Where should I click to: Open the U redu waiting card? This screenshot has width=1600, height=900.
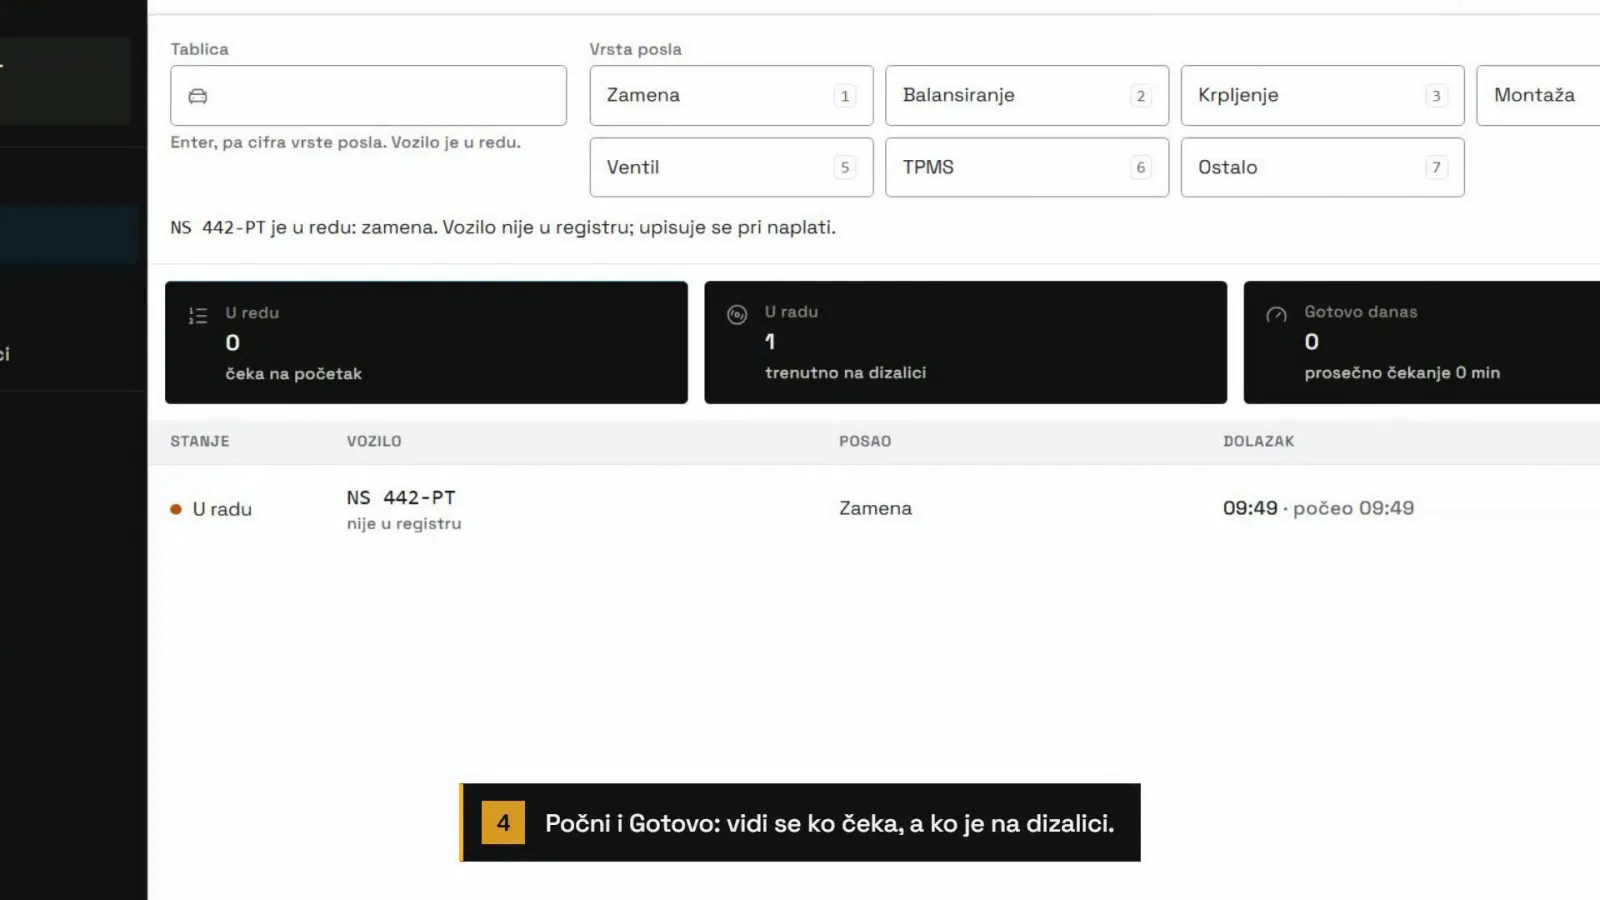coord(426,342)
